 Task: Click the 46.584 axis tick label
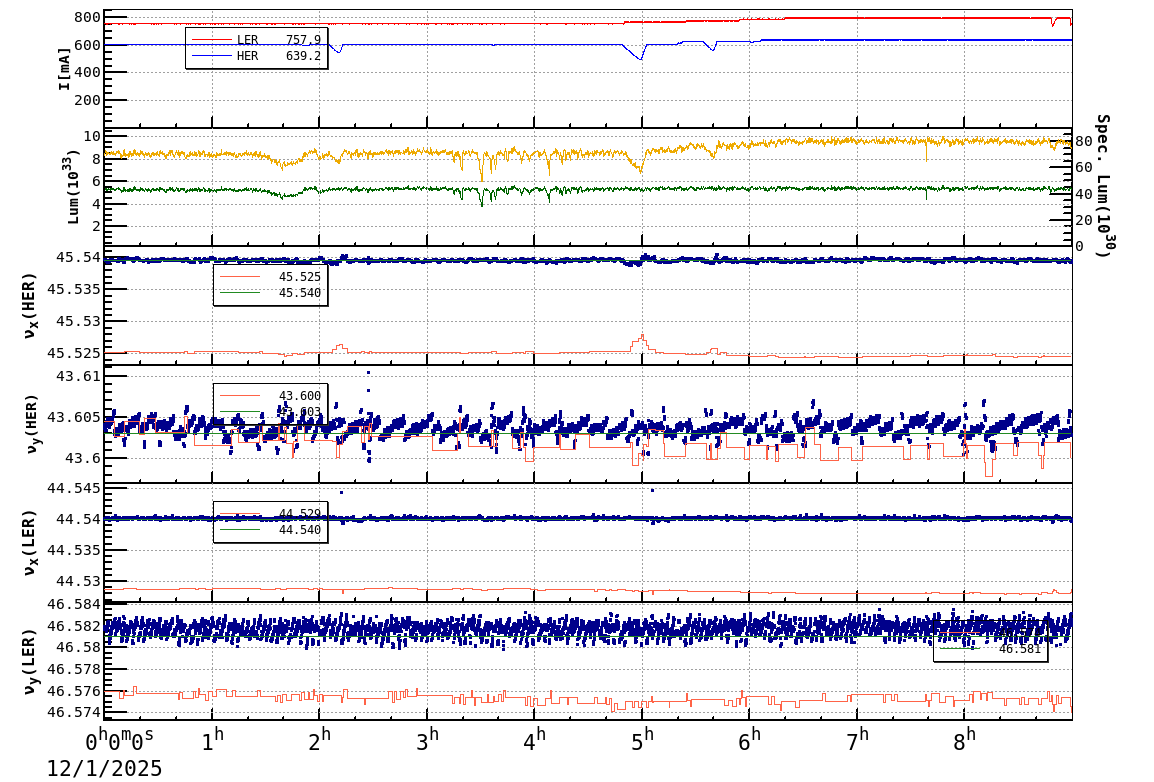click(x=74, y=605)
